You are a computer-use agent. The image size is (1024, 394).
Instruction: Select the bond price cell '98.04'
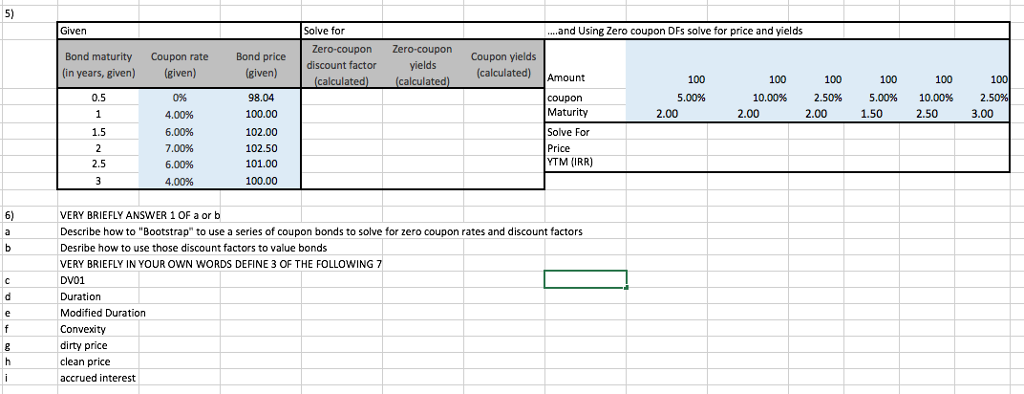(x=261, y=98)
